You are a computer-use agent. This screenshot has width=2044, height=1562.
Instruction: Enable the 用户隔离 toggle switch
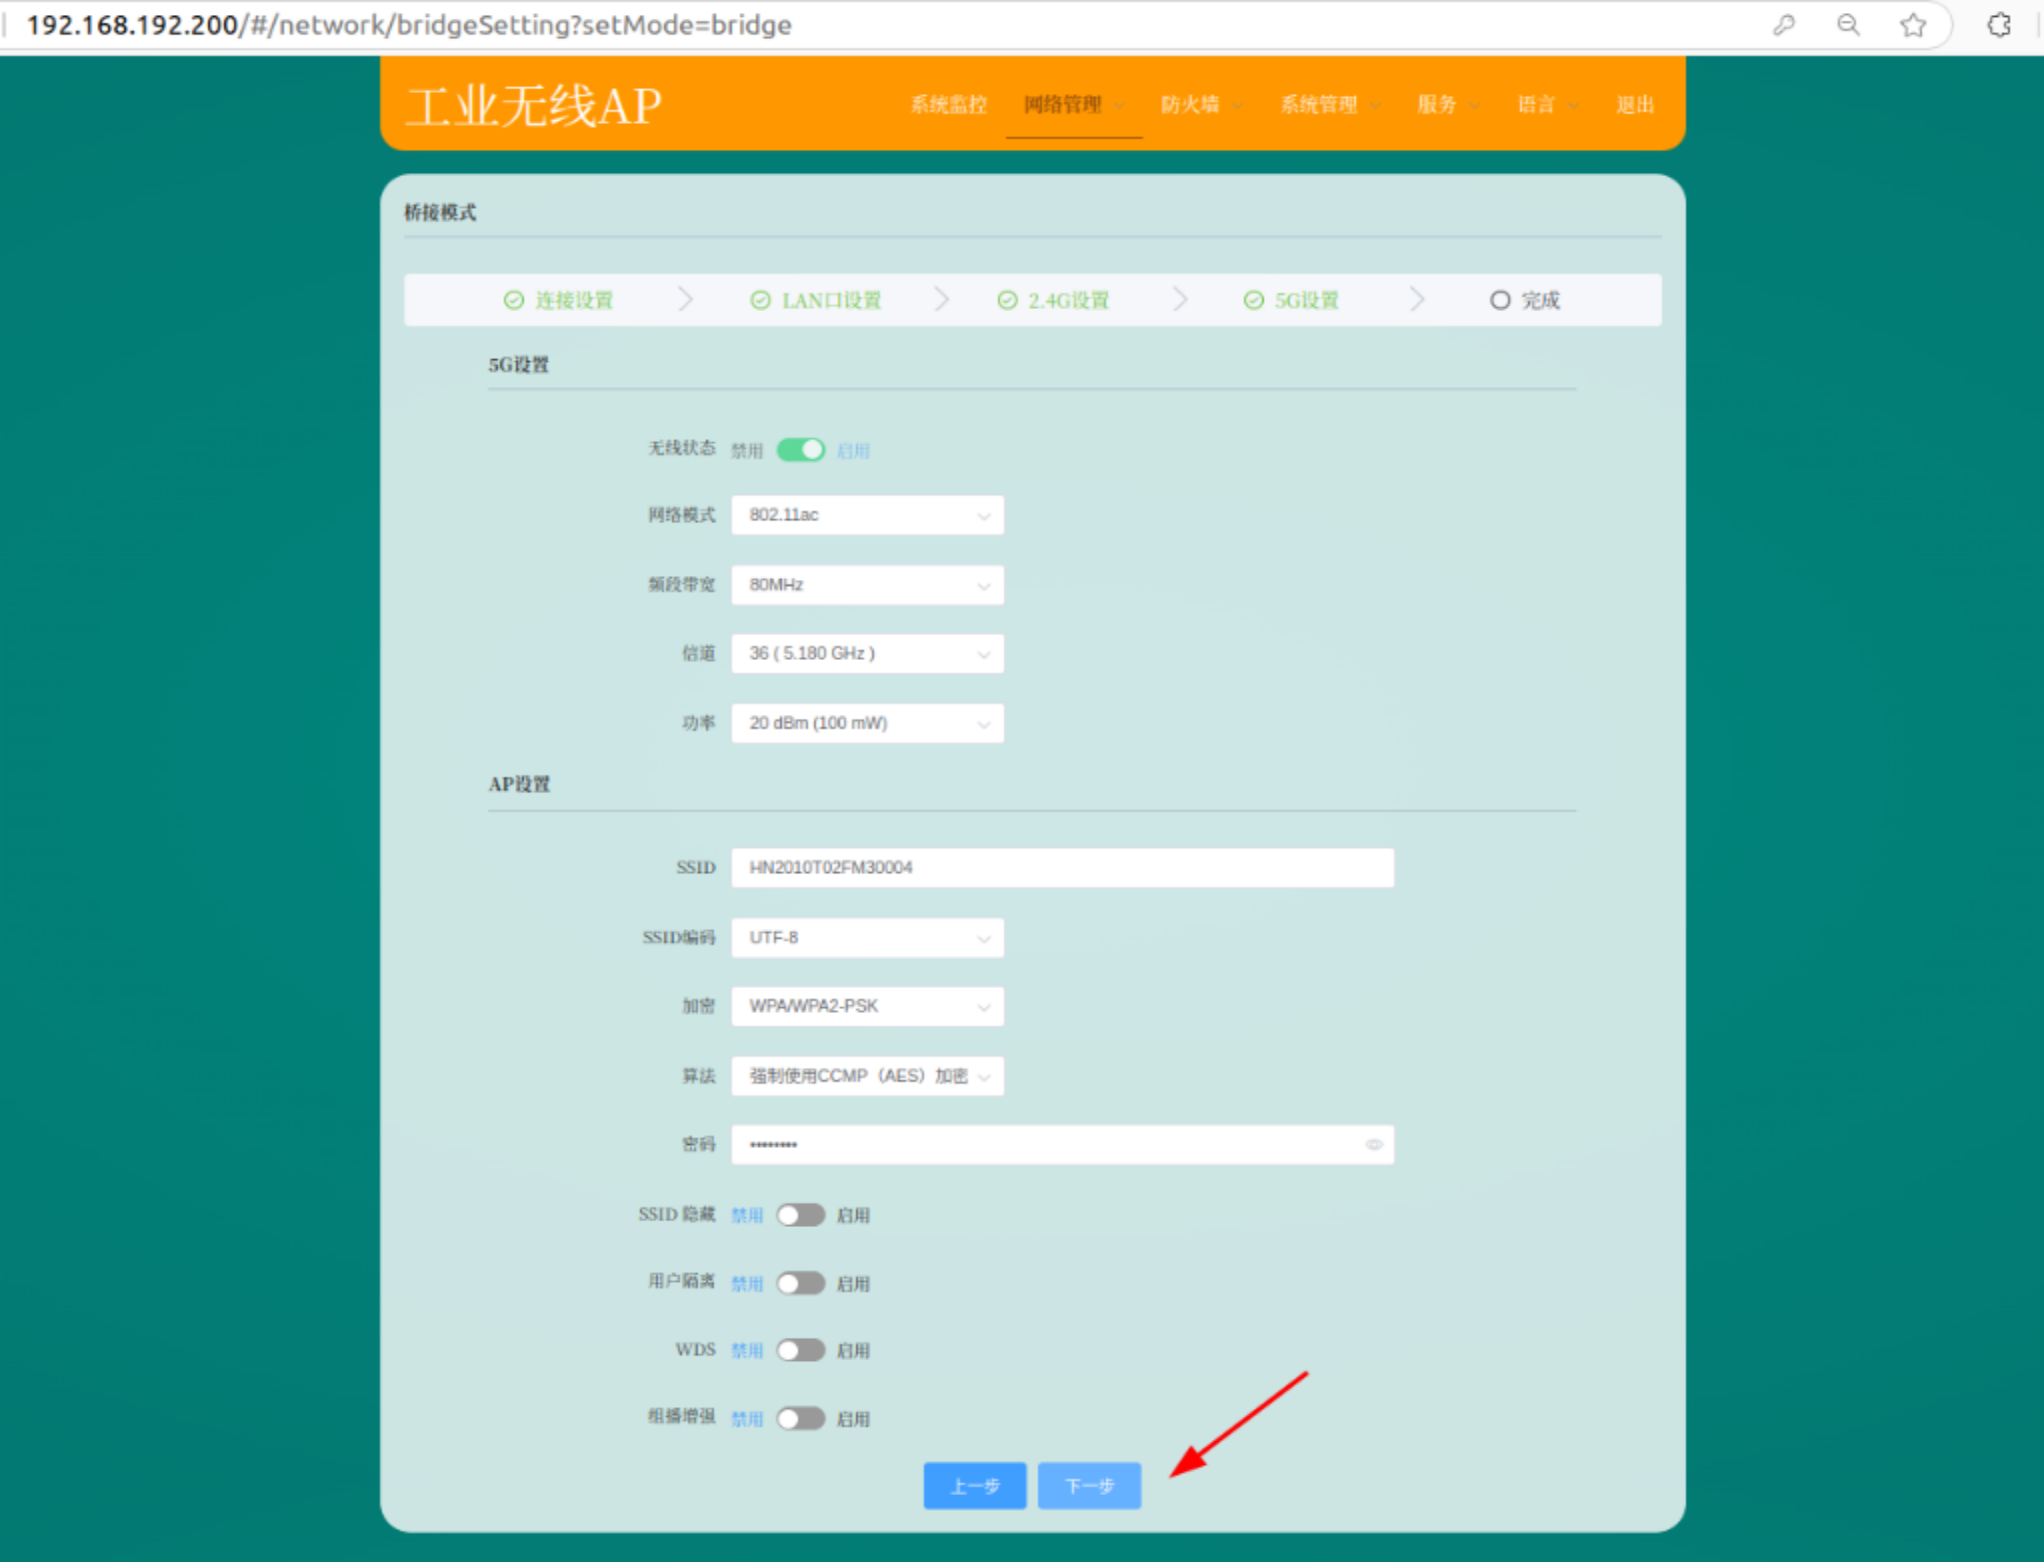800,1283
